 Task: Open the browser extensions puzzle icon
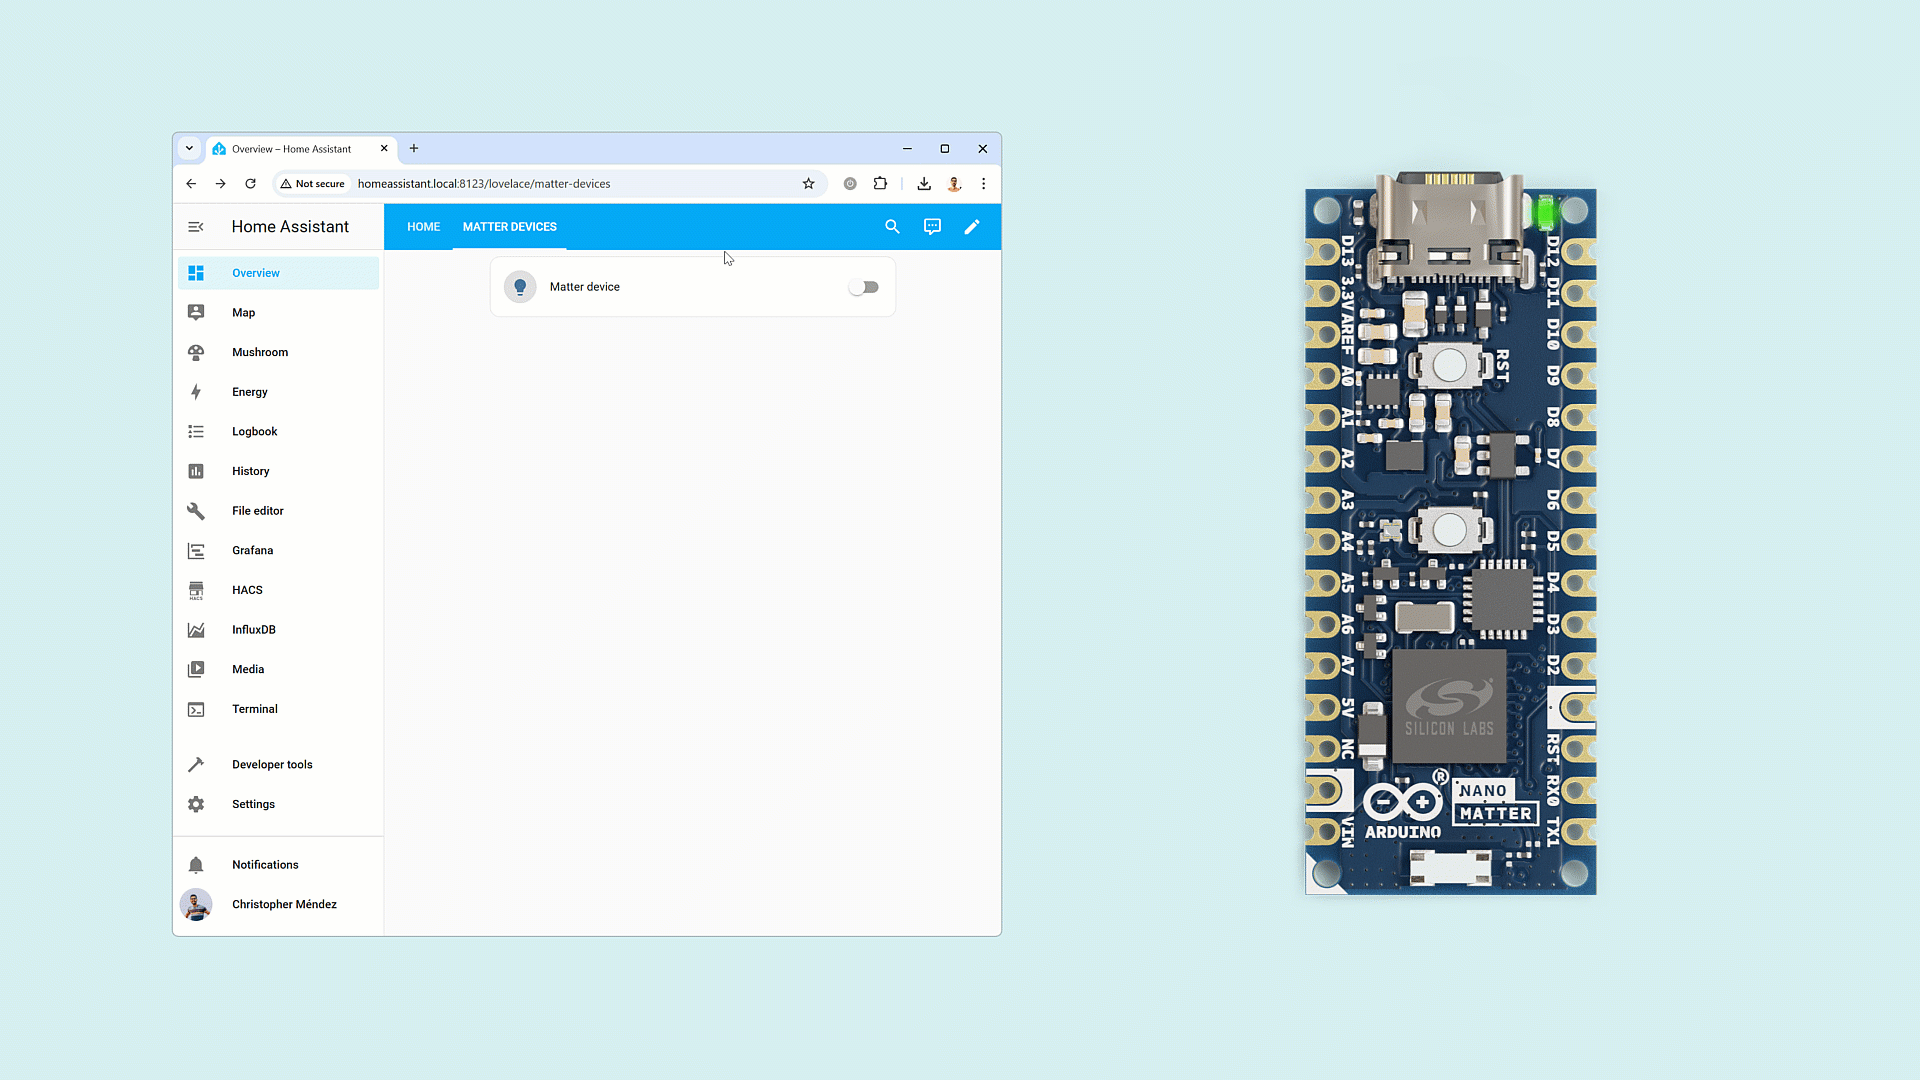pyautogui.click(x=880, y=184)
